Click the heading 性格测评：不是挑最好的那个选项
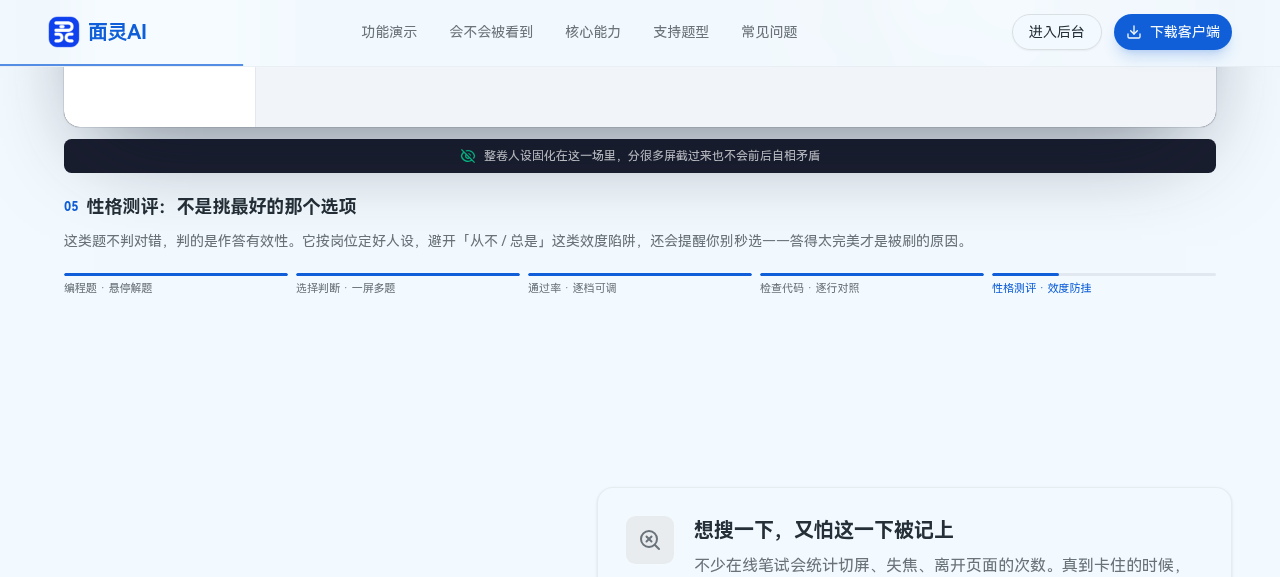The width and height of the screenshot is (1280, 577). (x=221, y=207)
